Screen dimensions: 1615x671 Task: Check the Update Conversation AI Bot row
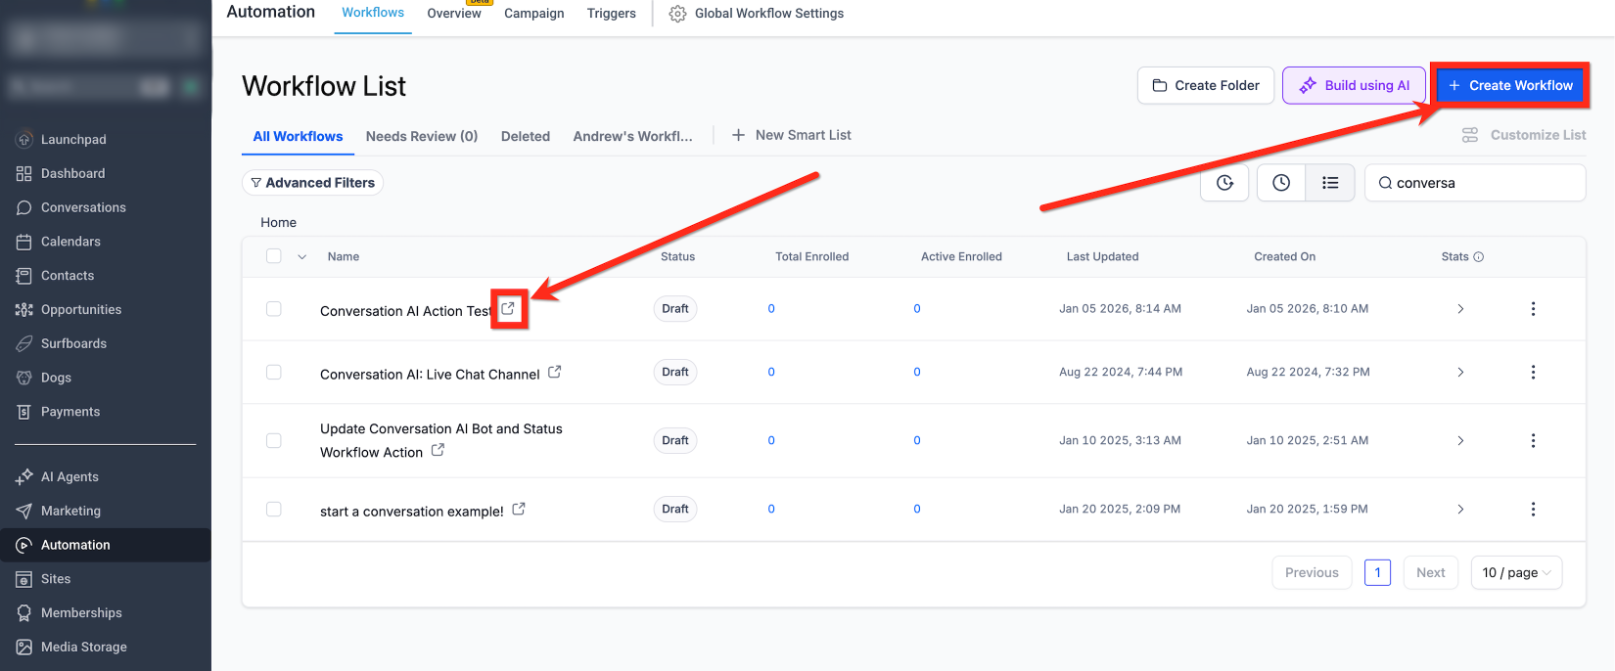click(x=274, y=441)
